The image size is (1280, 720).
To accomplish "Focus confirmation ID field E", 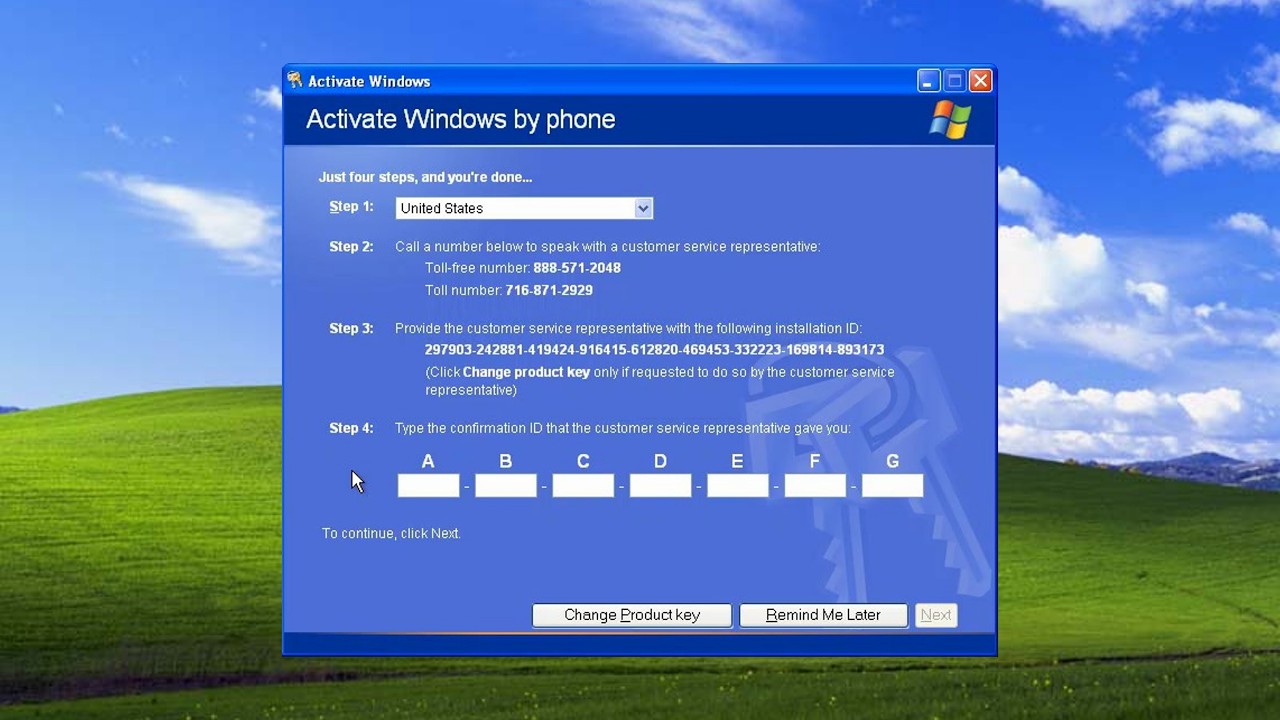I will click(x=738, y=485).
